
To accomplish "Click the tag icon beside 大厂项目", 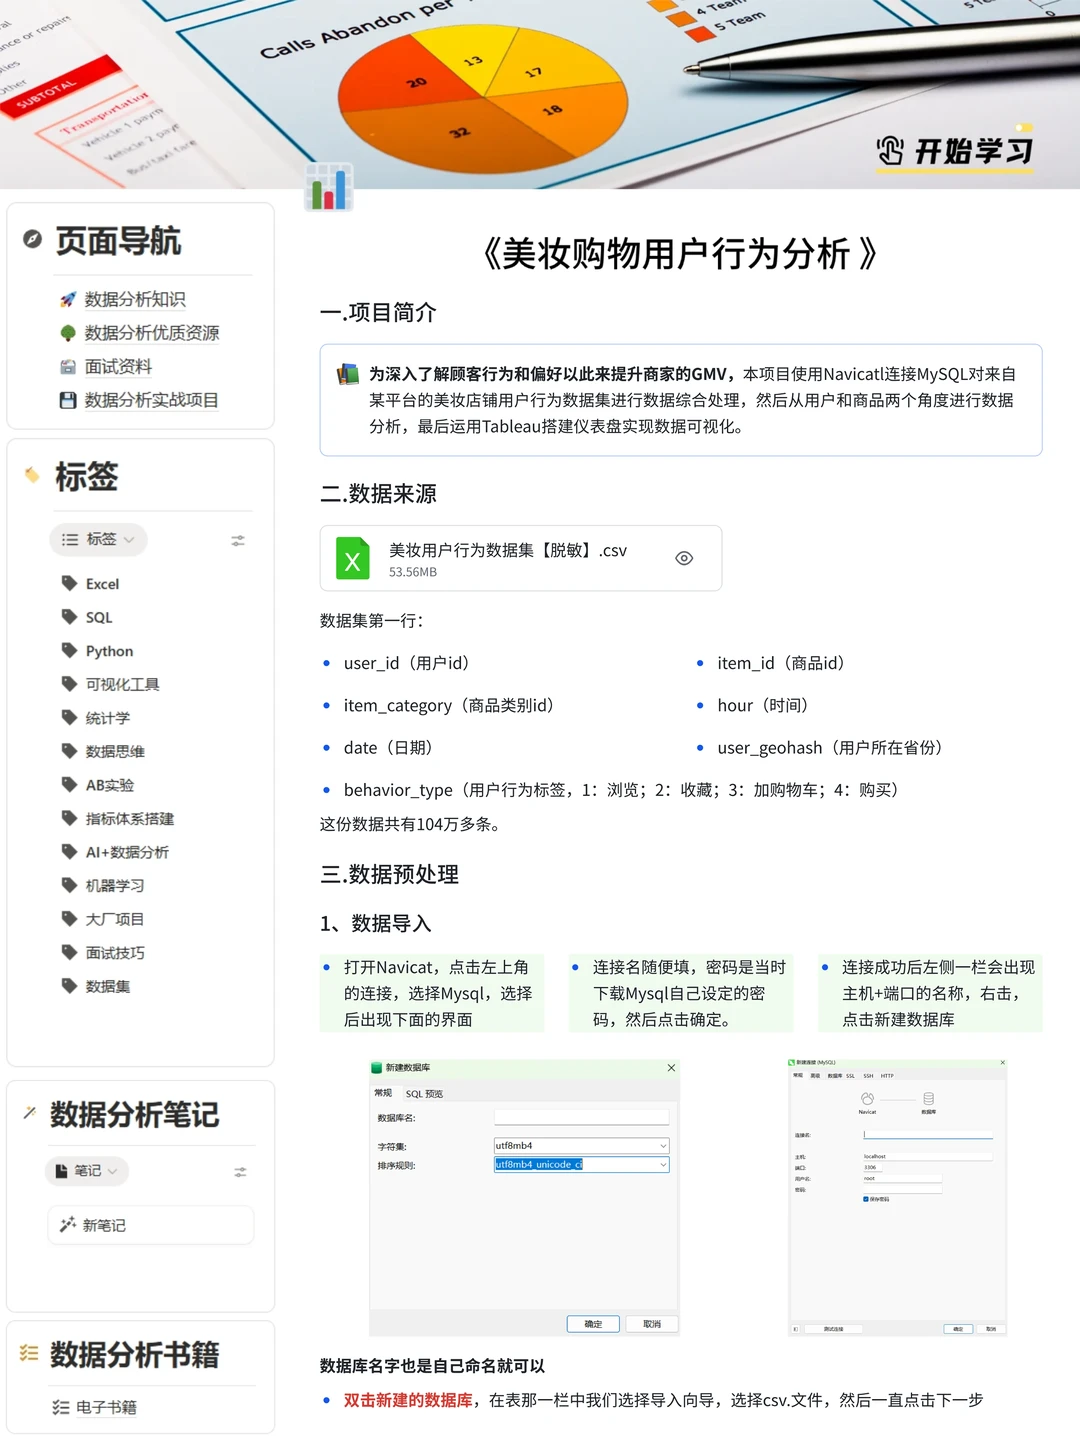I will 69,918.
